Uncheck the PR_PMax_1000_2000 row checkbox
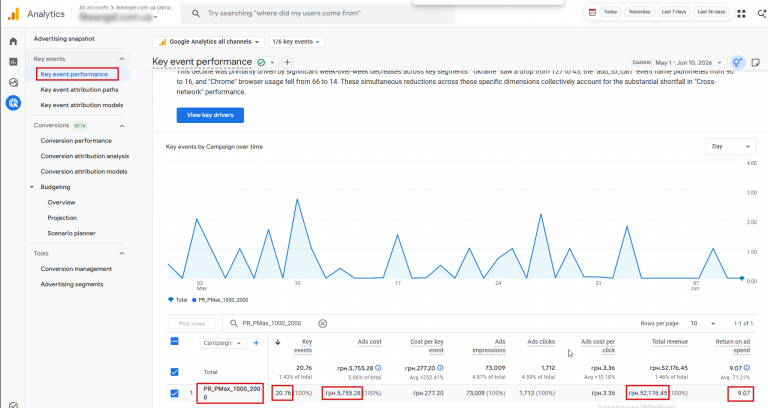The image size is (768, 408). click(174, 393)
